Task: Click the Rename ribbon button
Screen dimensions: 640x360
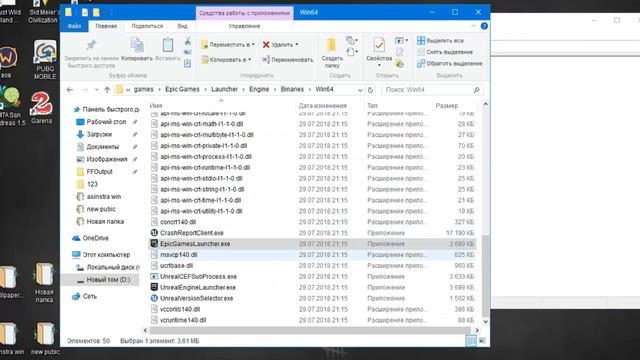Action: pyautogui.click(x=288, y=60)
